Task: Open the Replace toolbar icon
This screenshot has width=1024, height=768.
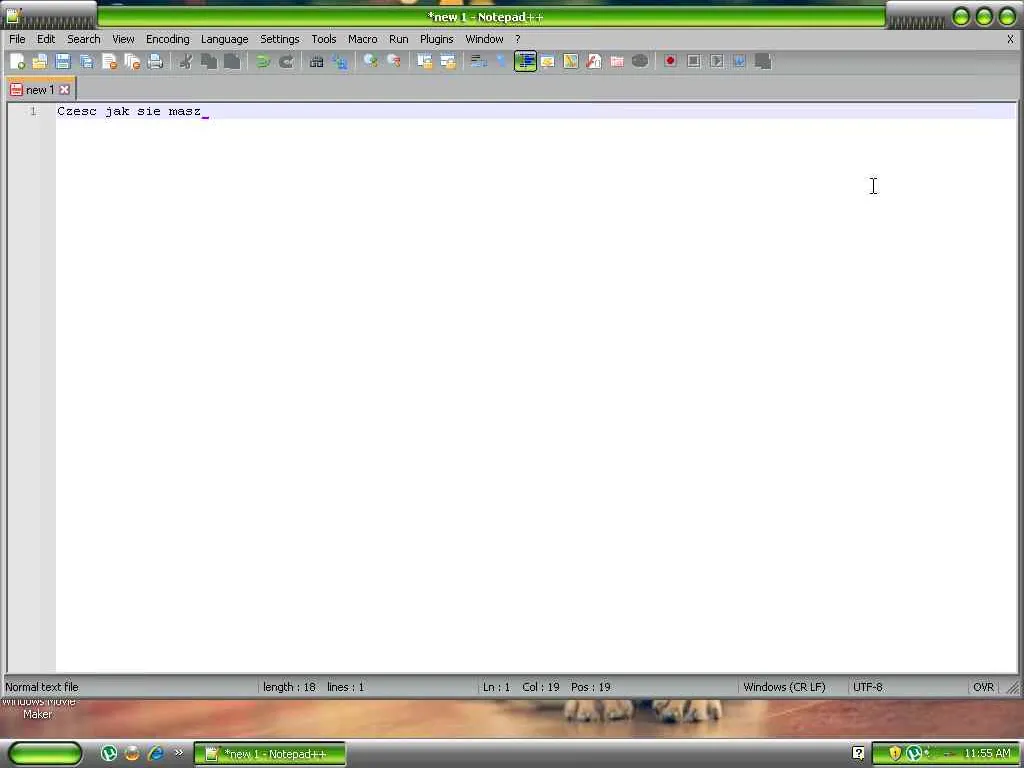Action: coord(340,61)
